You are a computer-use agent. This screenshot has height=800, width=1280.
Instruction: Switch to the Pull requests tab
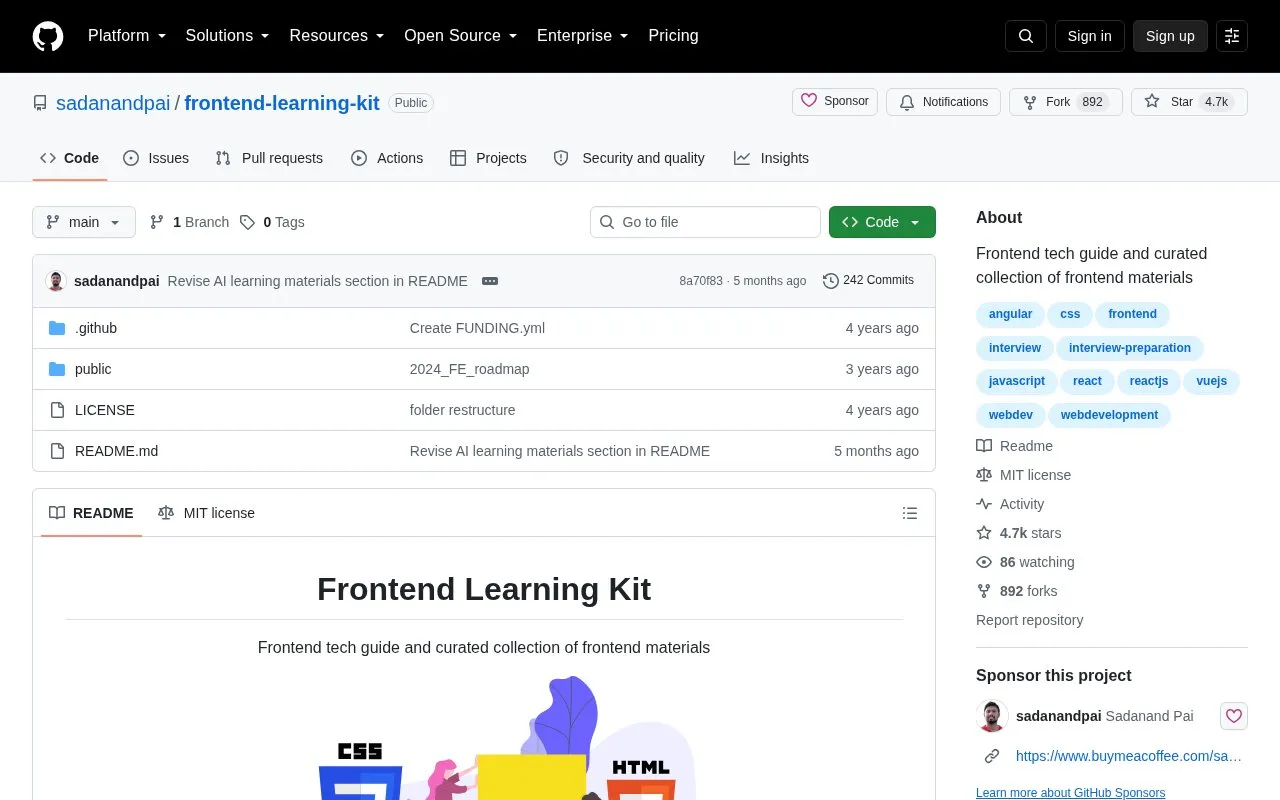pos(269,158)
